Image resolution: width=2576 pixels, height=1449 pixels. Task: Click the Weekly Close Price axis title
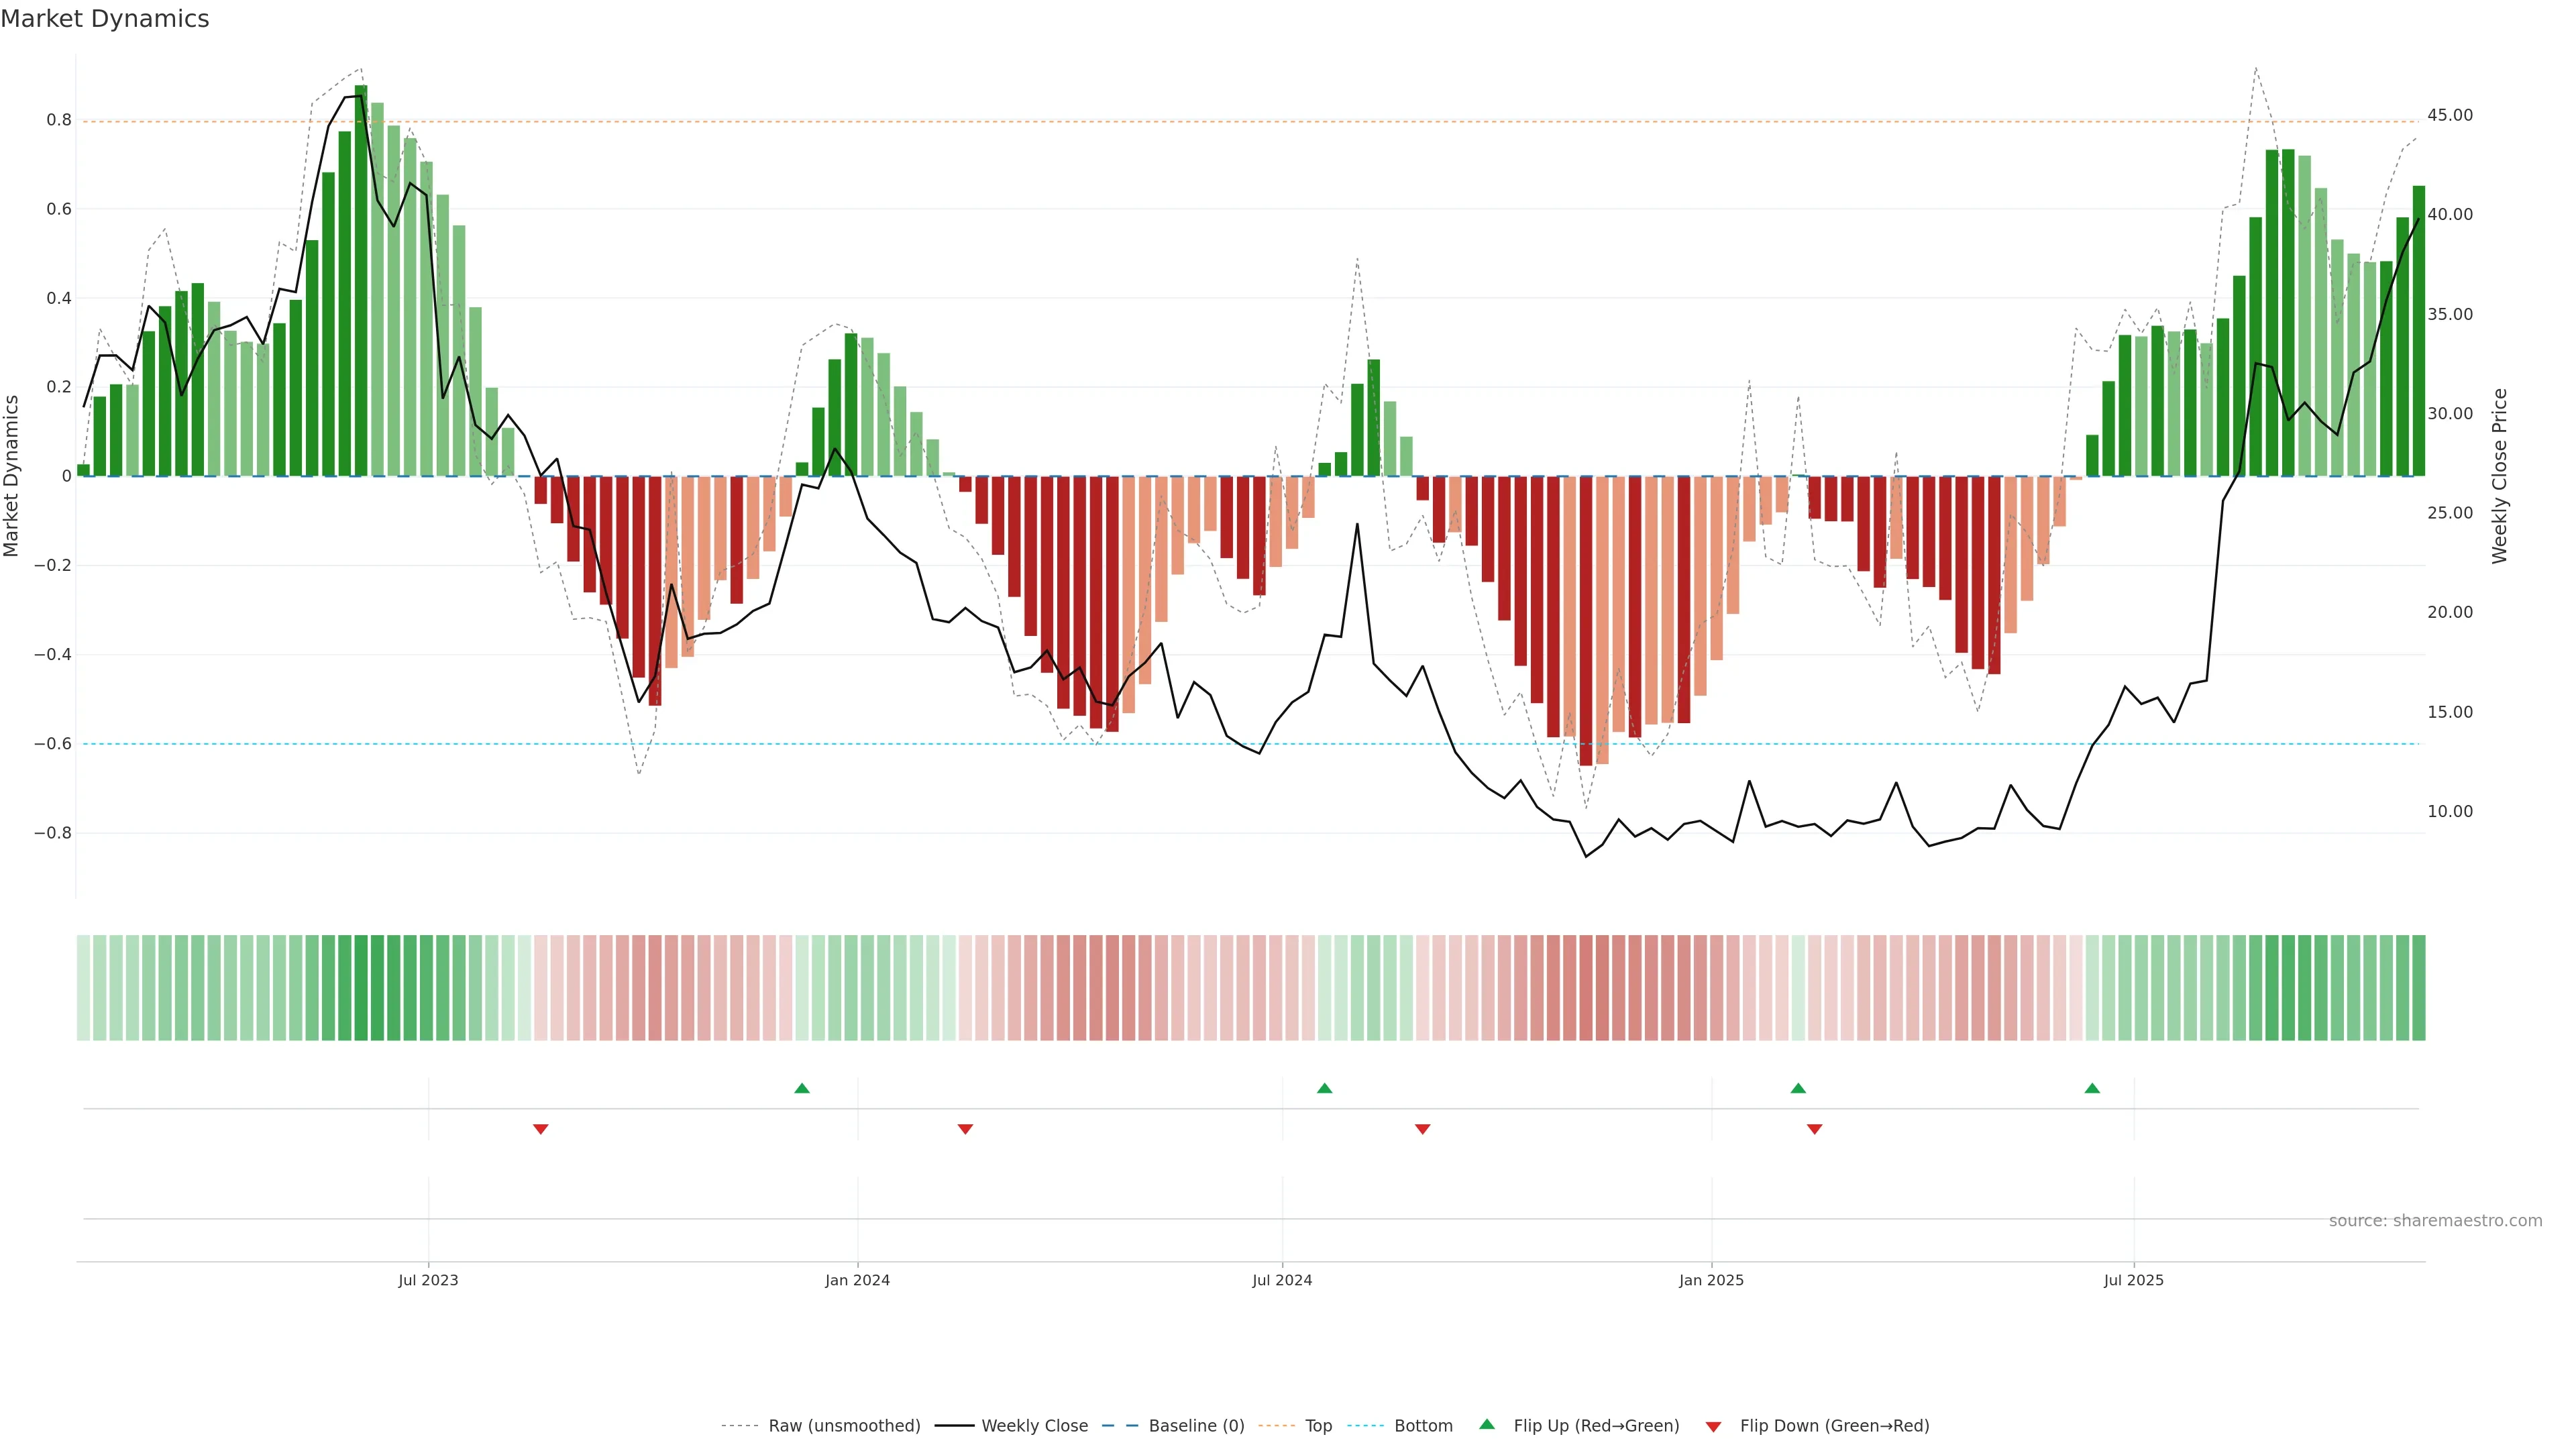(2500, 476)
